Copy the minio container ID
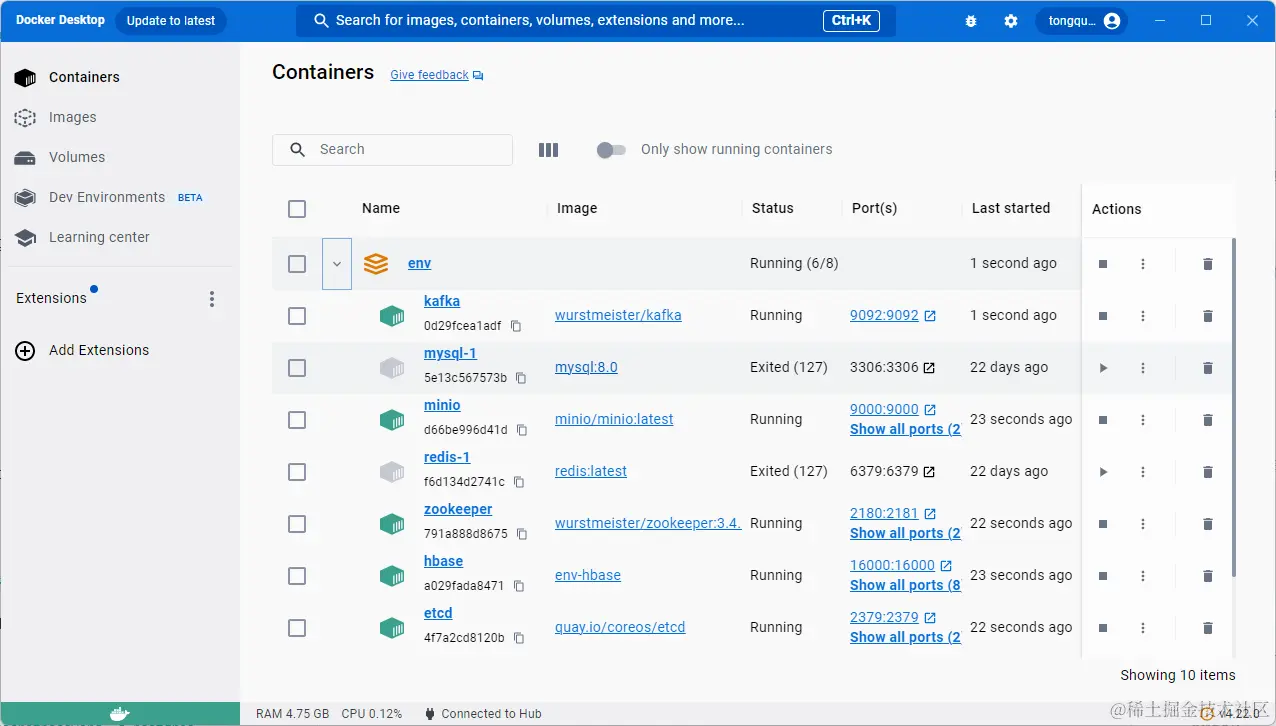Viewport: 1276px width, 726px height. 522,430
